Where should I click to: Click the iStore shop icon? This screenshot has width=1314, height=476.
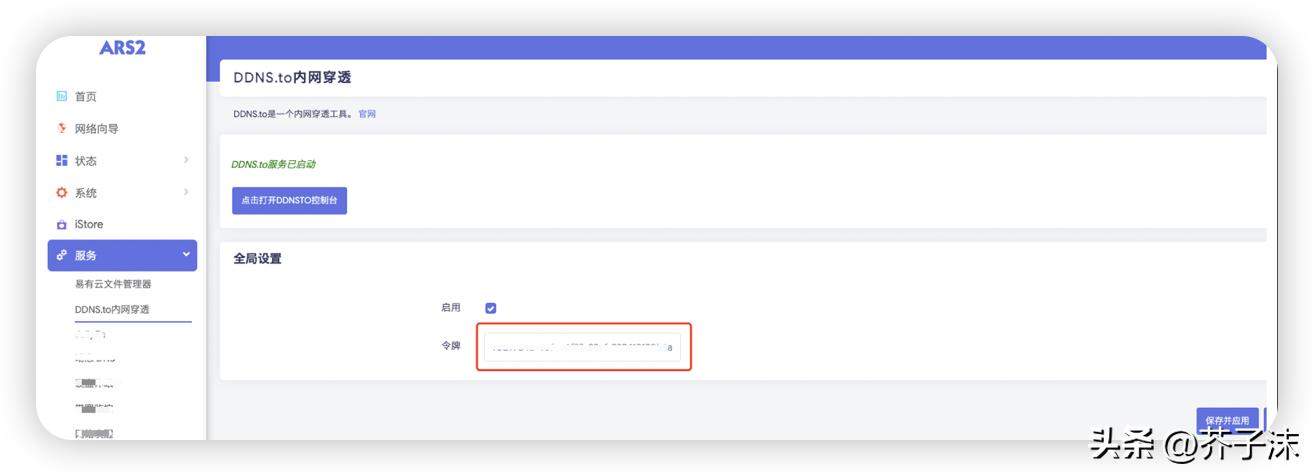61,225
